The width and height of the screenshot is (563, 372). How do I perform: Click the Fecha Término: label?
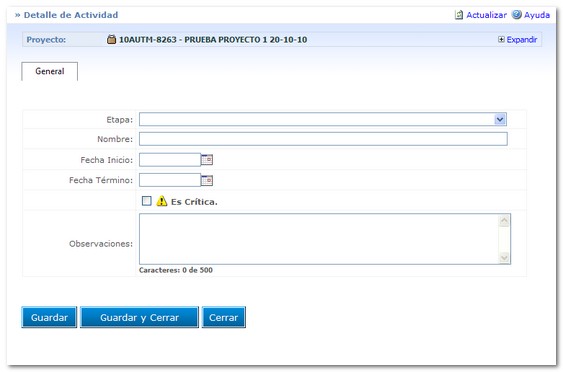pyautogui.click(x=101, y=180)
